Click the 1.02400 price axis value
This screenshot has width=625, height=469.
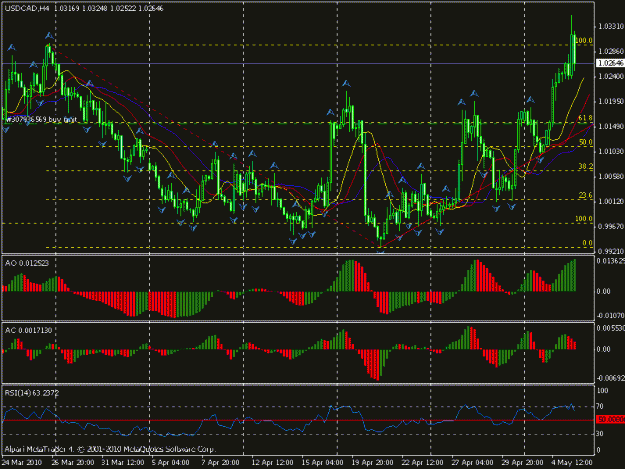(611, 76)
